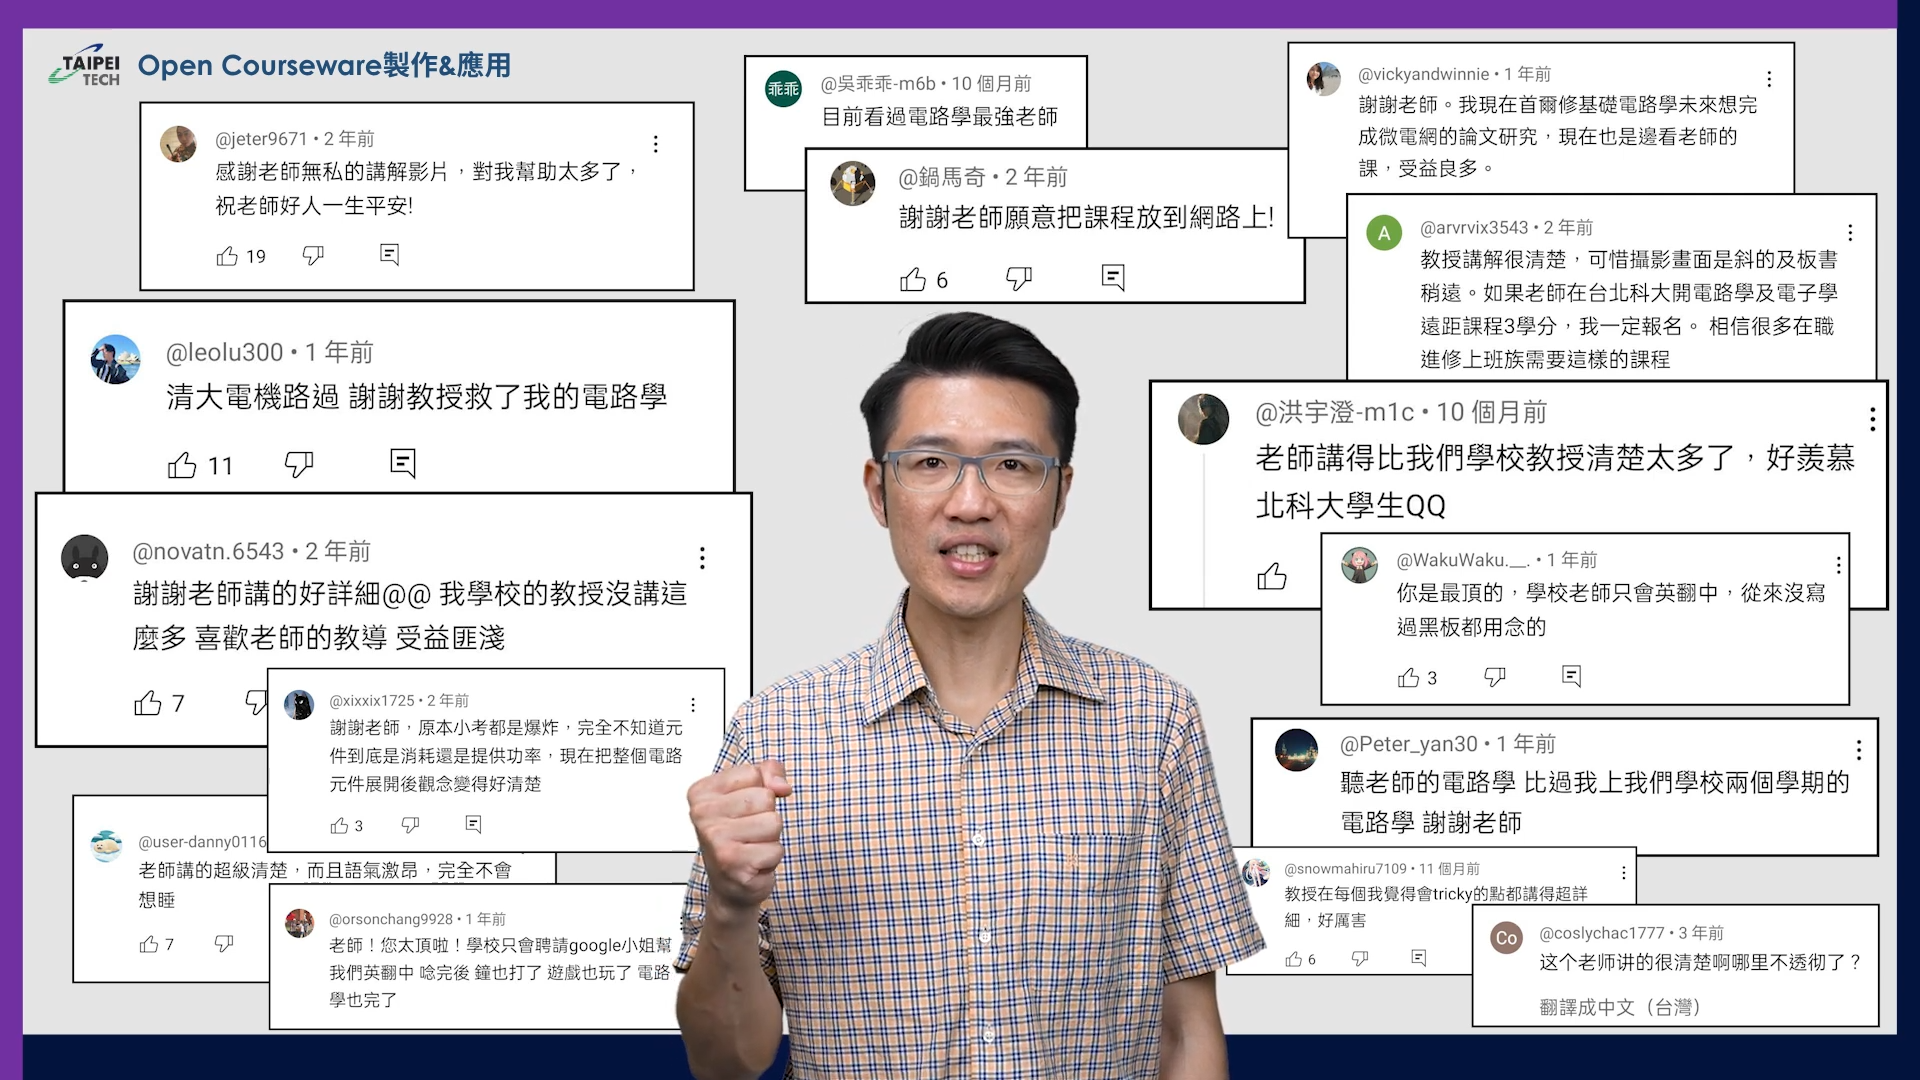Image resolution: width=1920 pixels, height=1080 pixels.
Task: Toggle like on @user-danny0116 comment
Action: click(149, 944)
